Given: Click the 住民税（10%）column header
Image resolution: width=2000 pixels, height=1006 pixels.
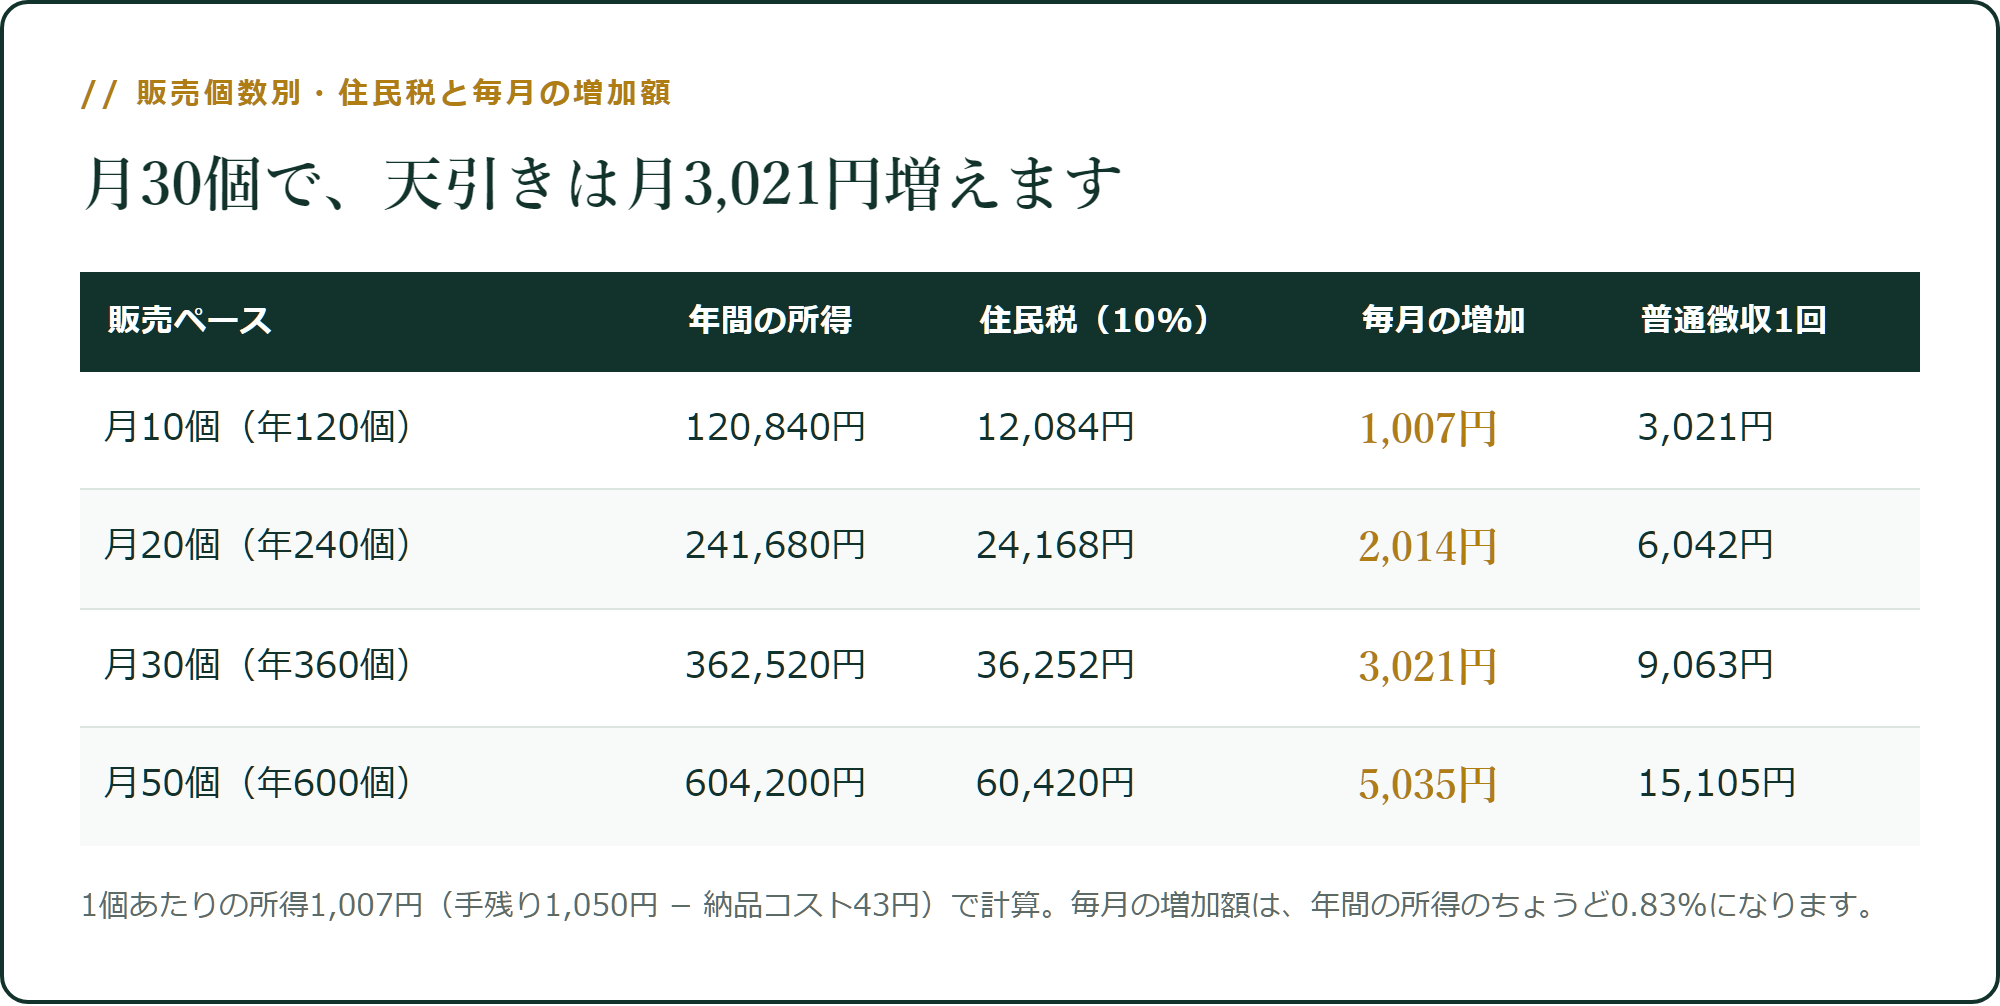Looking at the screenshot, I should (1095, 320).
